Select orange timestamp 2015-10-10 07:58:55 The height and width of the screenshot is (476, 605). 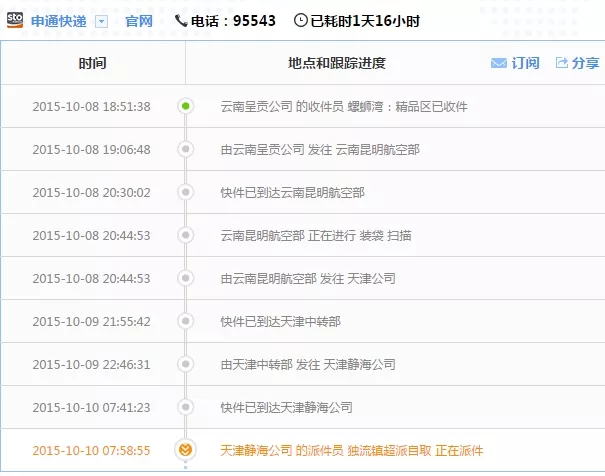click(91, 451)
